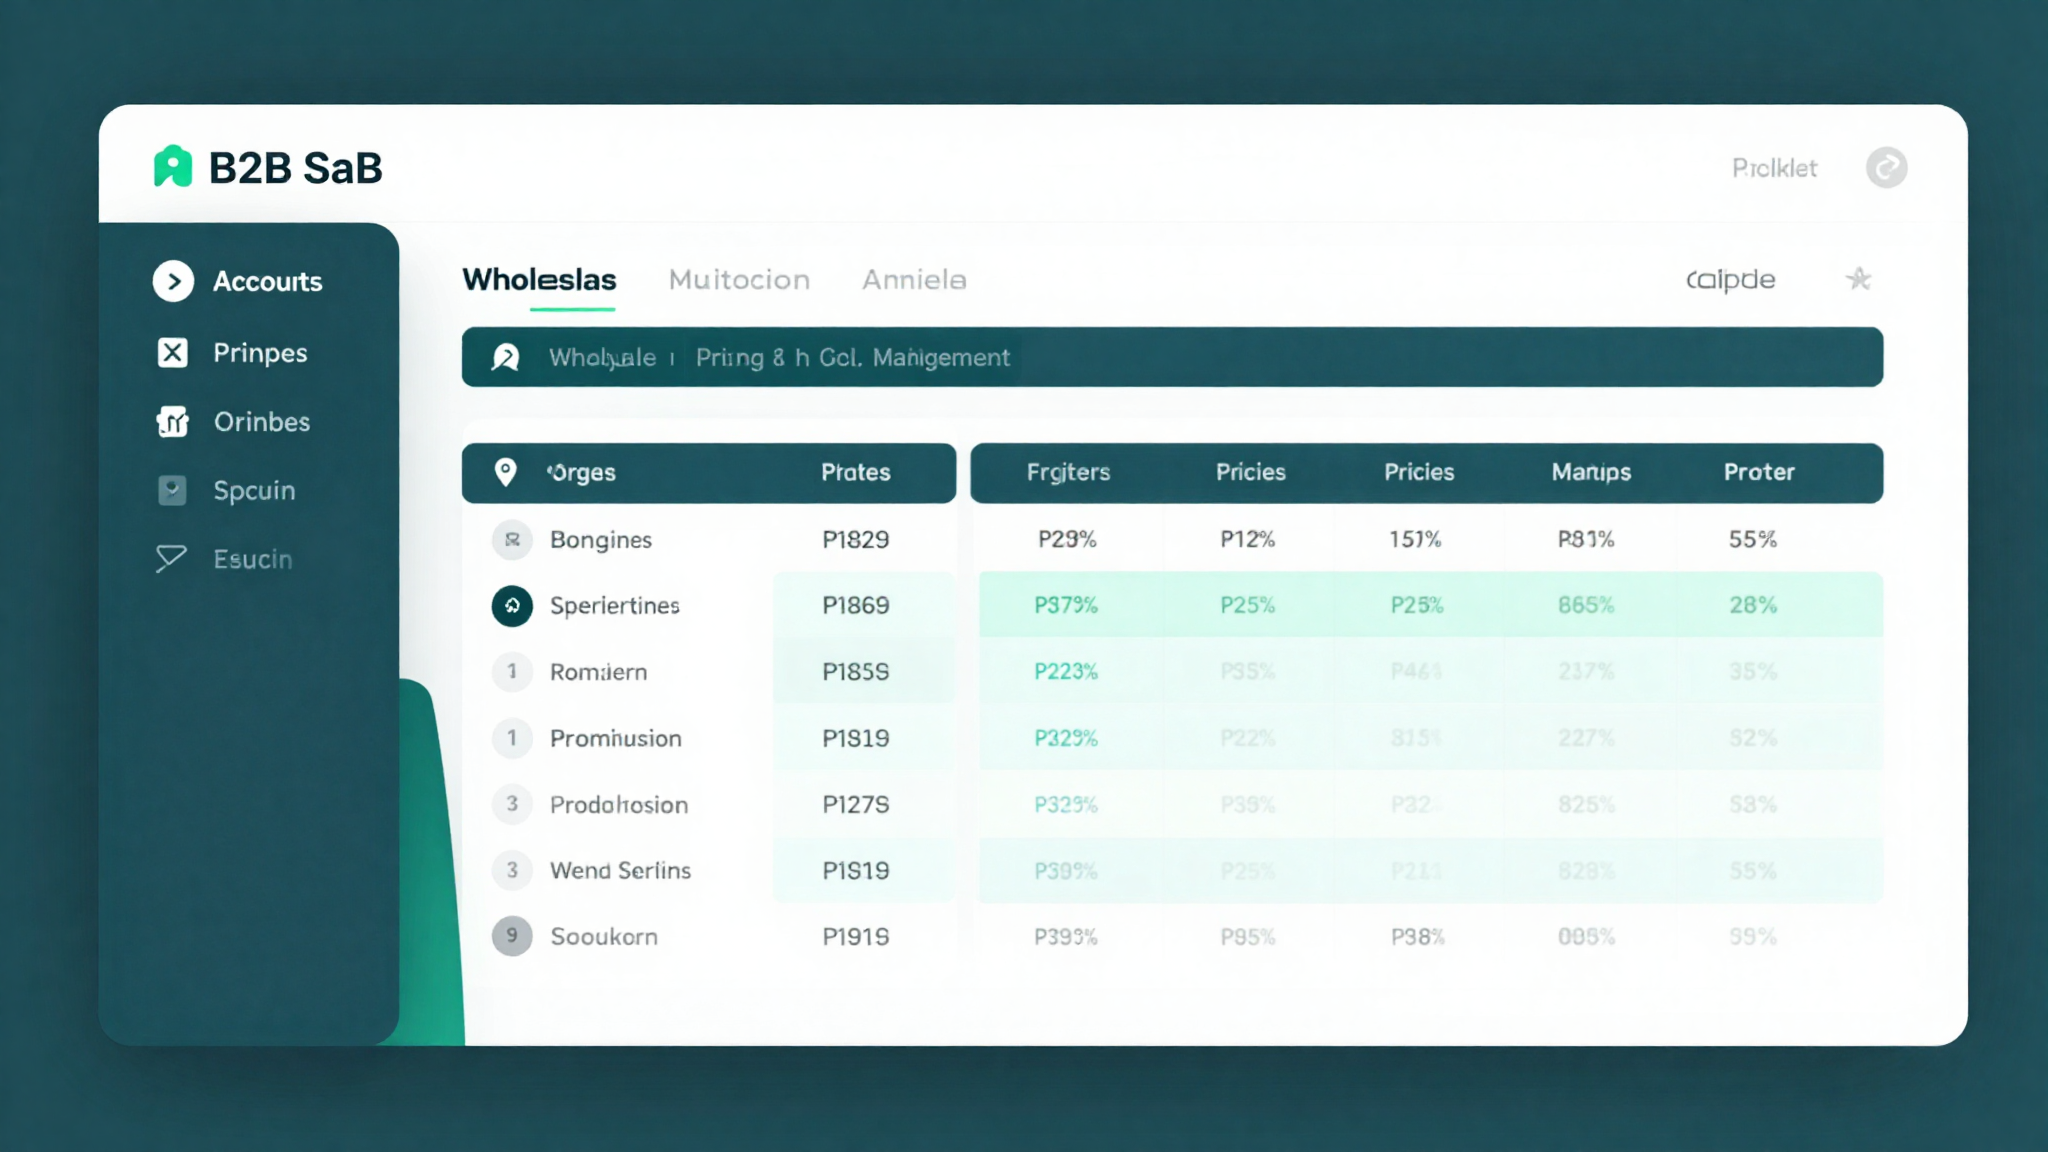Click the P223% cell in Romiern row

1066,671
